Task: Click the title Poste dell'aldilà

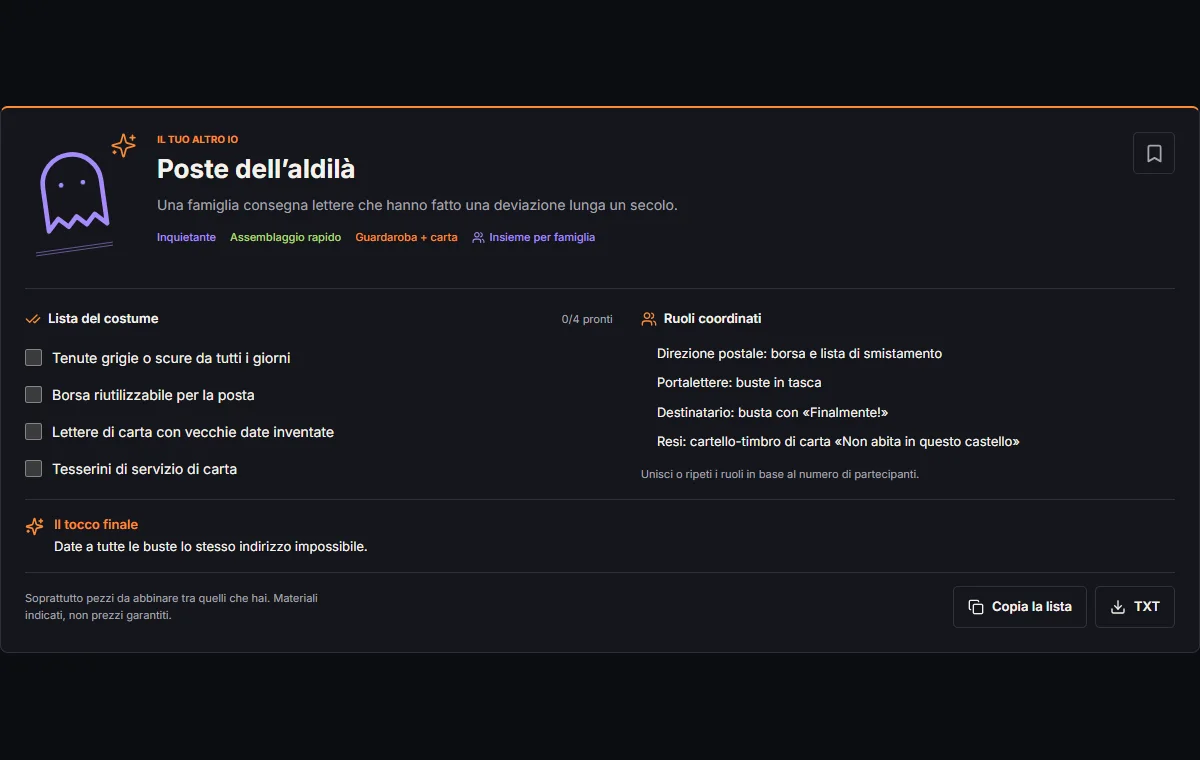Action: (x=256, y=169)
